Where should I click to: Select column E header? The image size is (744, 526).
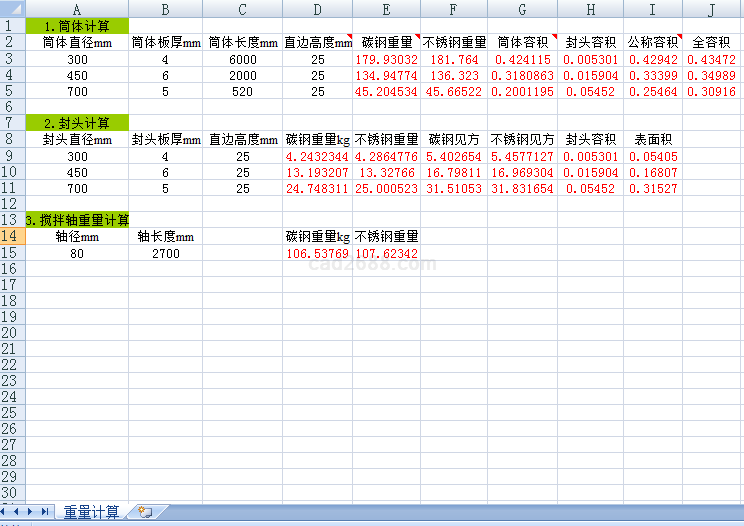386,9
